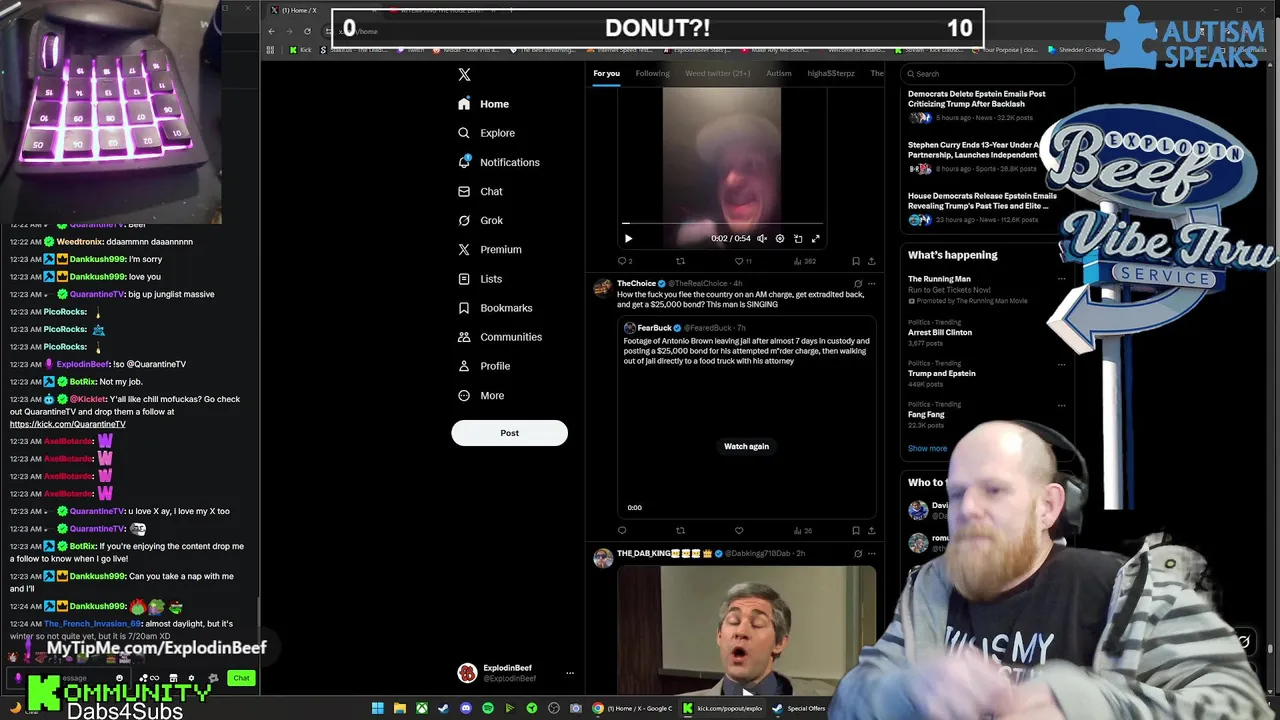Pop out the video picture-in-picture icon
The image size is (1280, 720).
point(798,239)
